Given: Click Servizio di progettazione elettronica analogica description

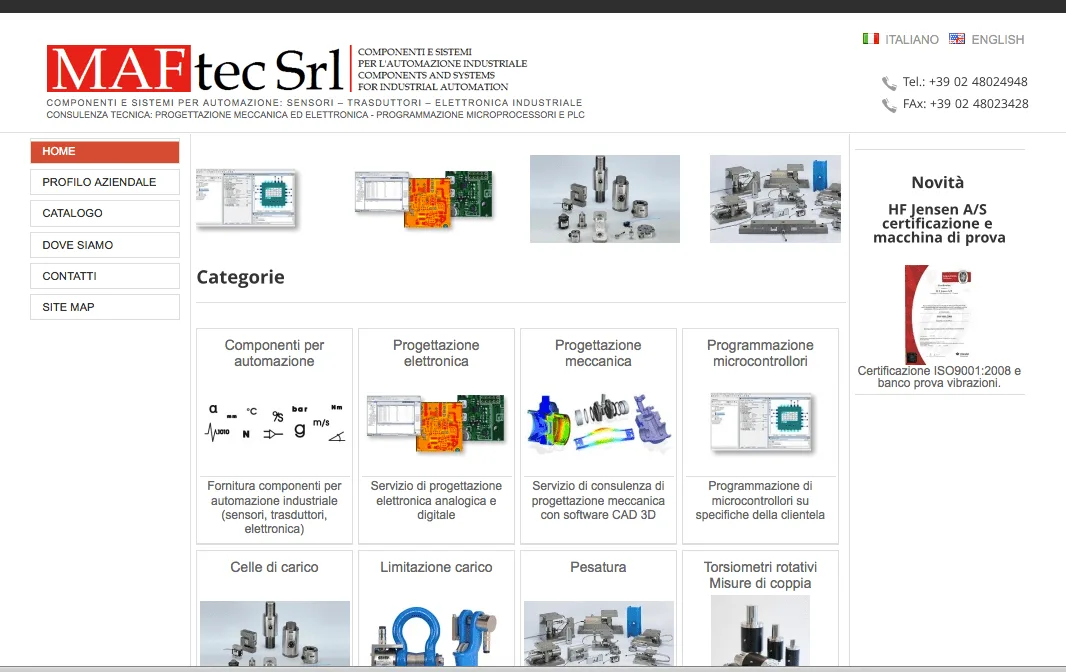Looking at the screenshot, I should click(x=436, y=501).
